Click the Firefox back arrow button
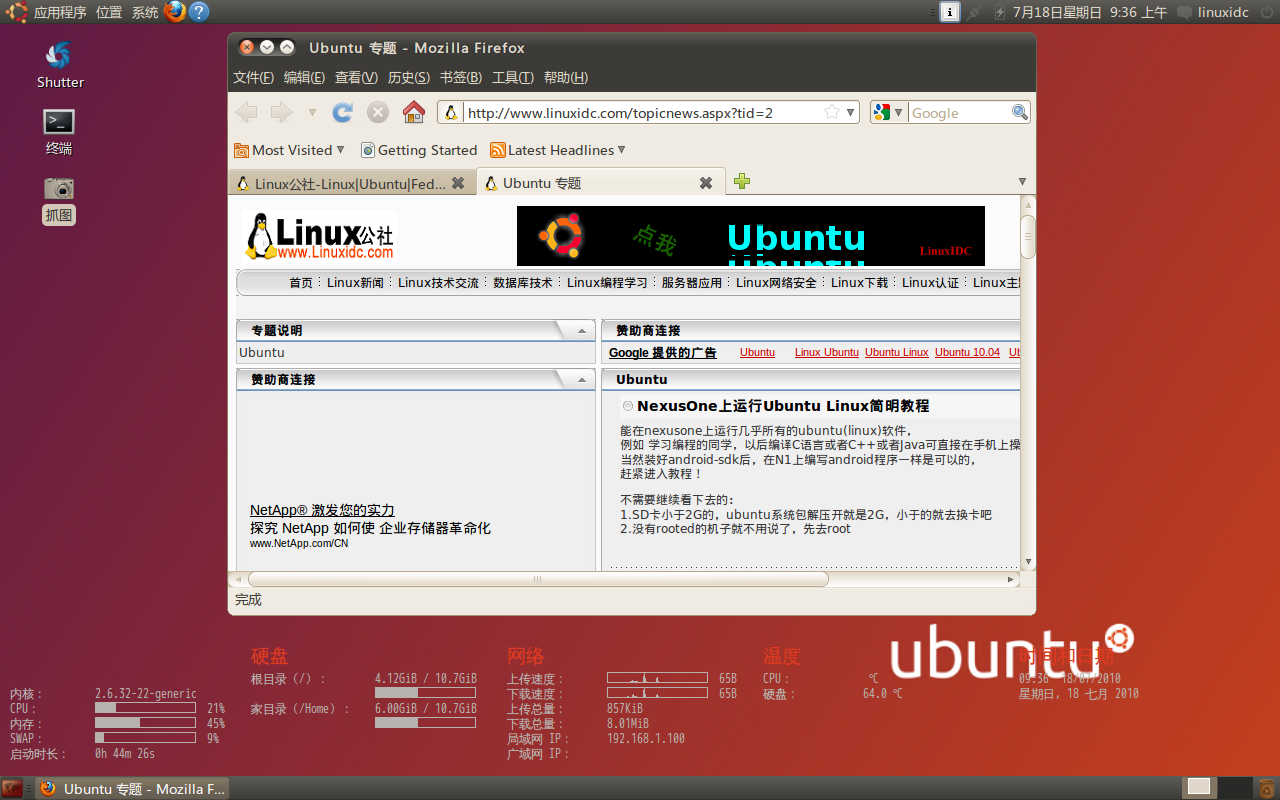1280x800 pixels. (x=246, y=112)
